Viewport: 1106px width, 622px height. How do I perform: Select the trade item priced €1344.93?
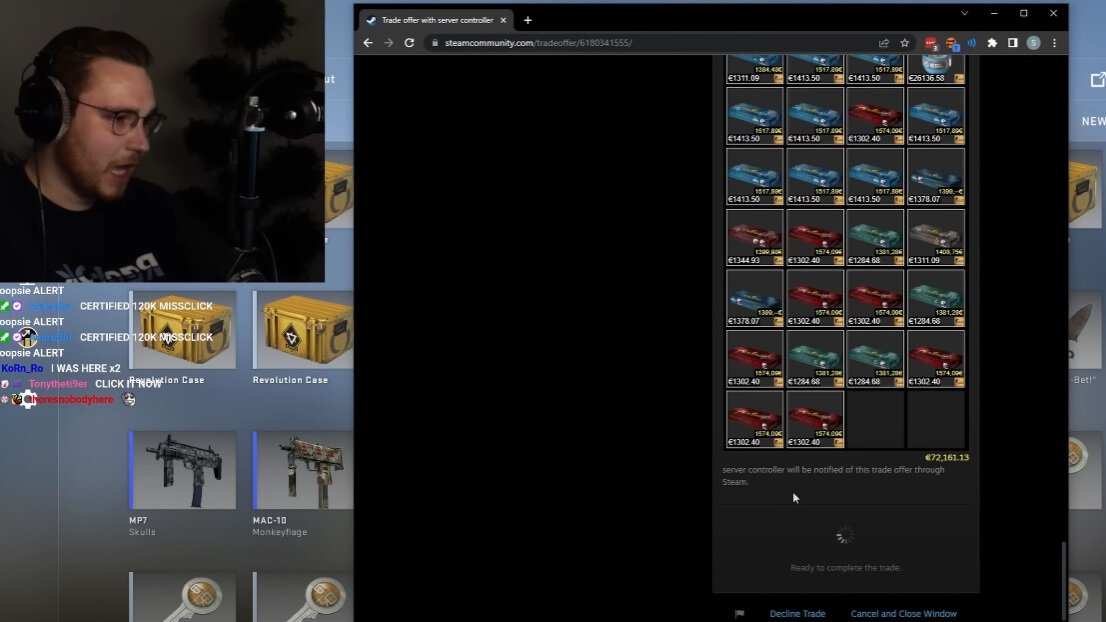(755, 238)
